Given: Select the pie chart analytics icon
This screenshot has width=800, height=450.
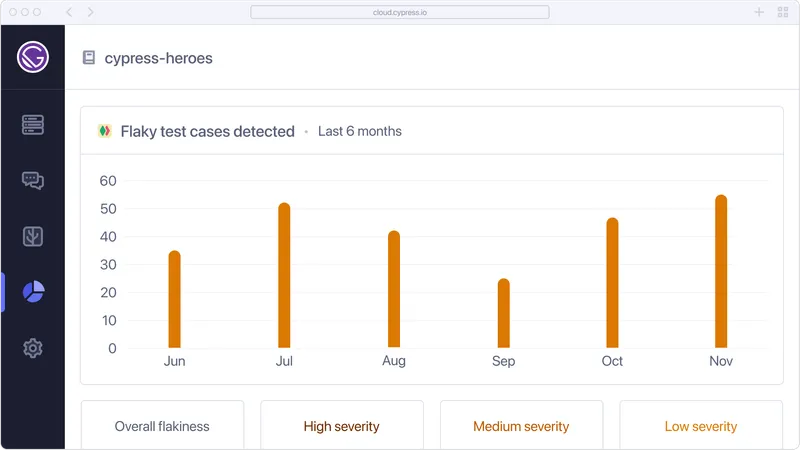Looking at the screenshot, I should point(34,291).
